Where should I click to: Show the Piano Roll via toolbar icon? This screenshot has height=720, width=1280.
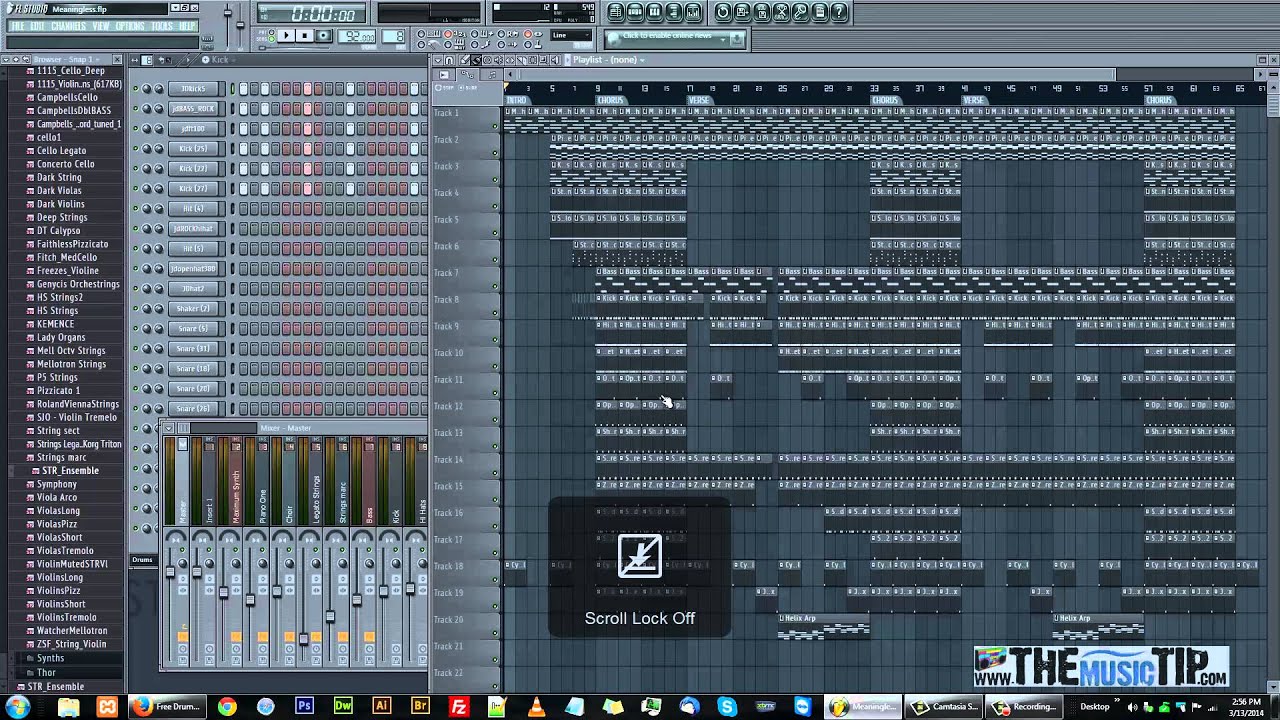point(654,12)
